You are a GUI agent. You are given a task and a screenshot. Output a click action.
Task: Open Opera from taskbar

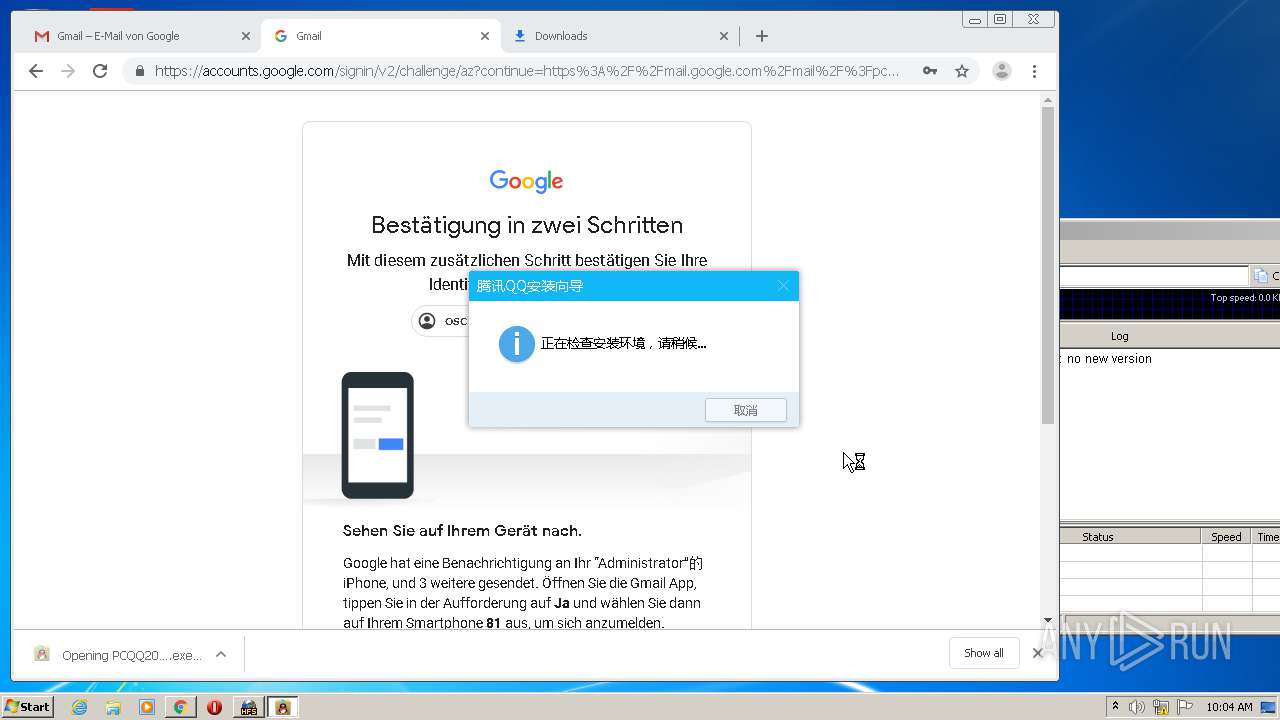click(214, 707)
